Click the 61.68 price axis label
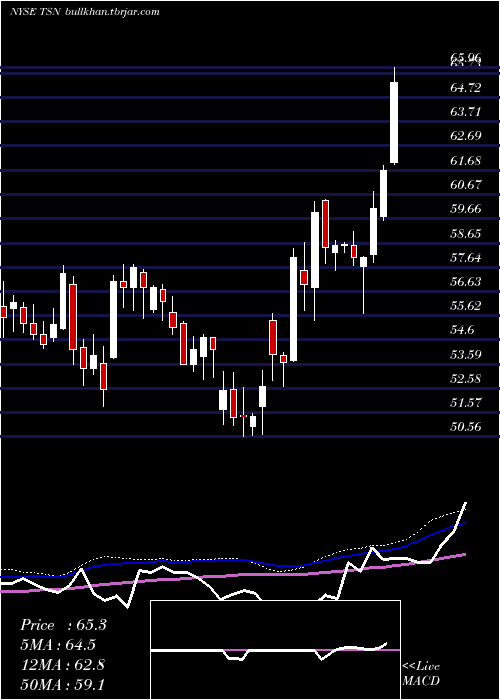This screenshot has height=700, width=500. click(x=466, y=160)
